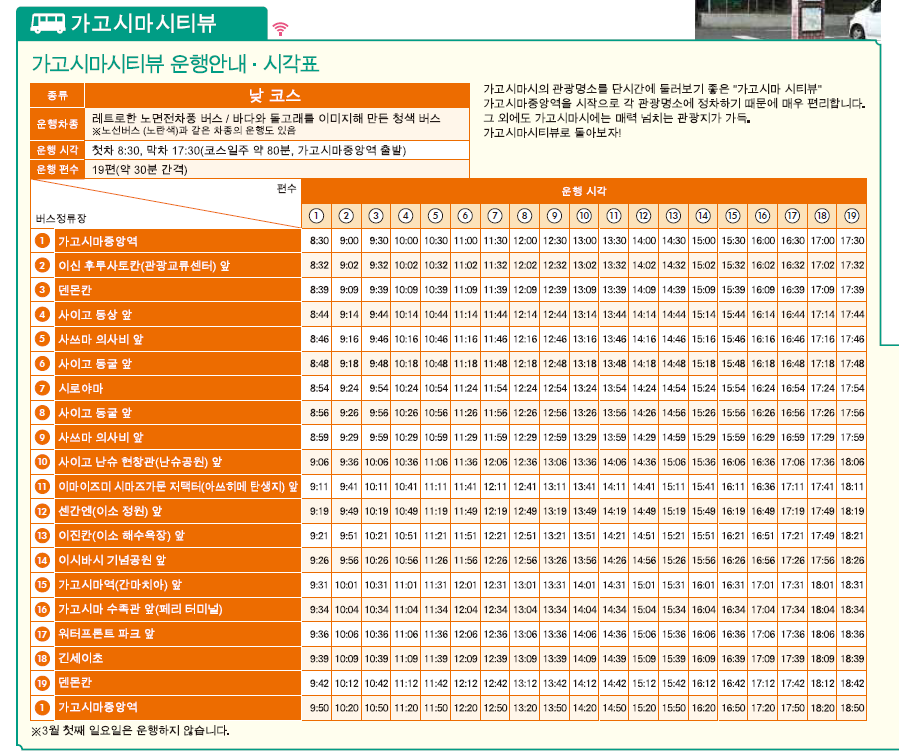Viewport: 899px width, 752px height.
Task: Click the 워터프론트 파크 앞 stop label
Action: pyautogui.click(x=107, y=634)
